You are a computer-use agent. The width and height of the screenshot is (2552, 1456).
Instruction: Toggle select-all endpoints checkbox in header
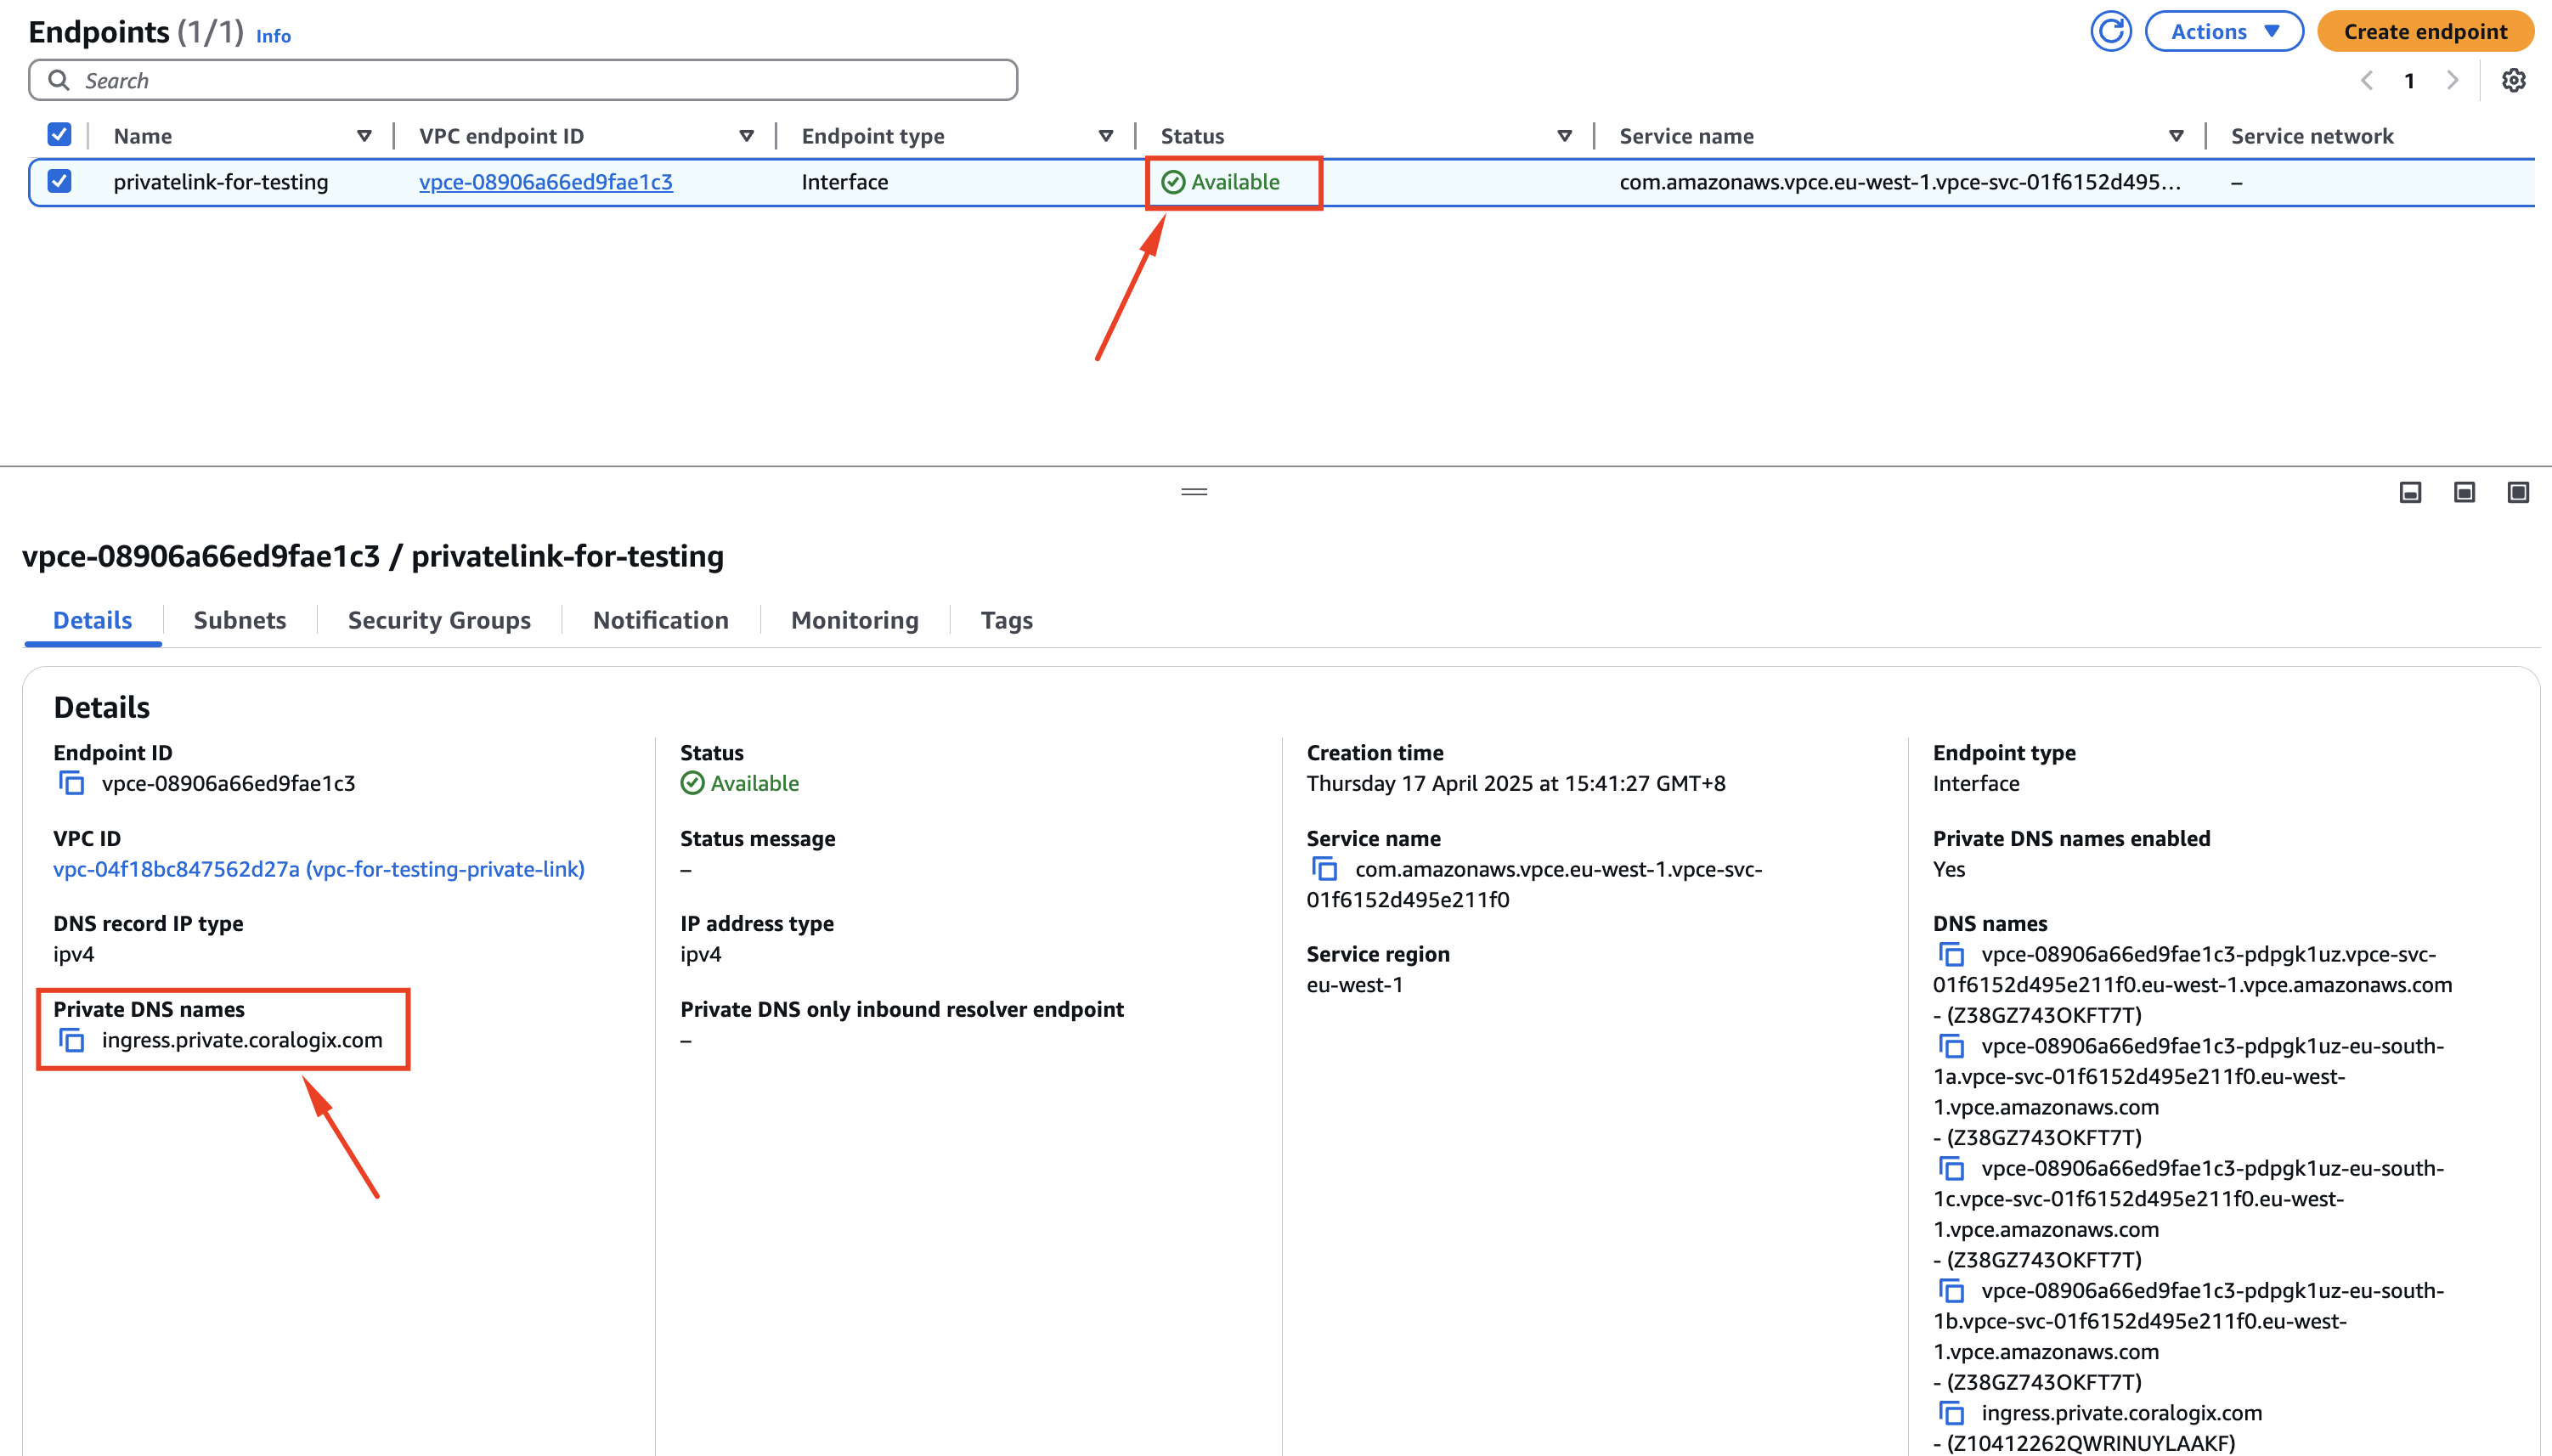pyautogui.click(x=60, y=135)
